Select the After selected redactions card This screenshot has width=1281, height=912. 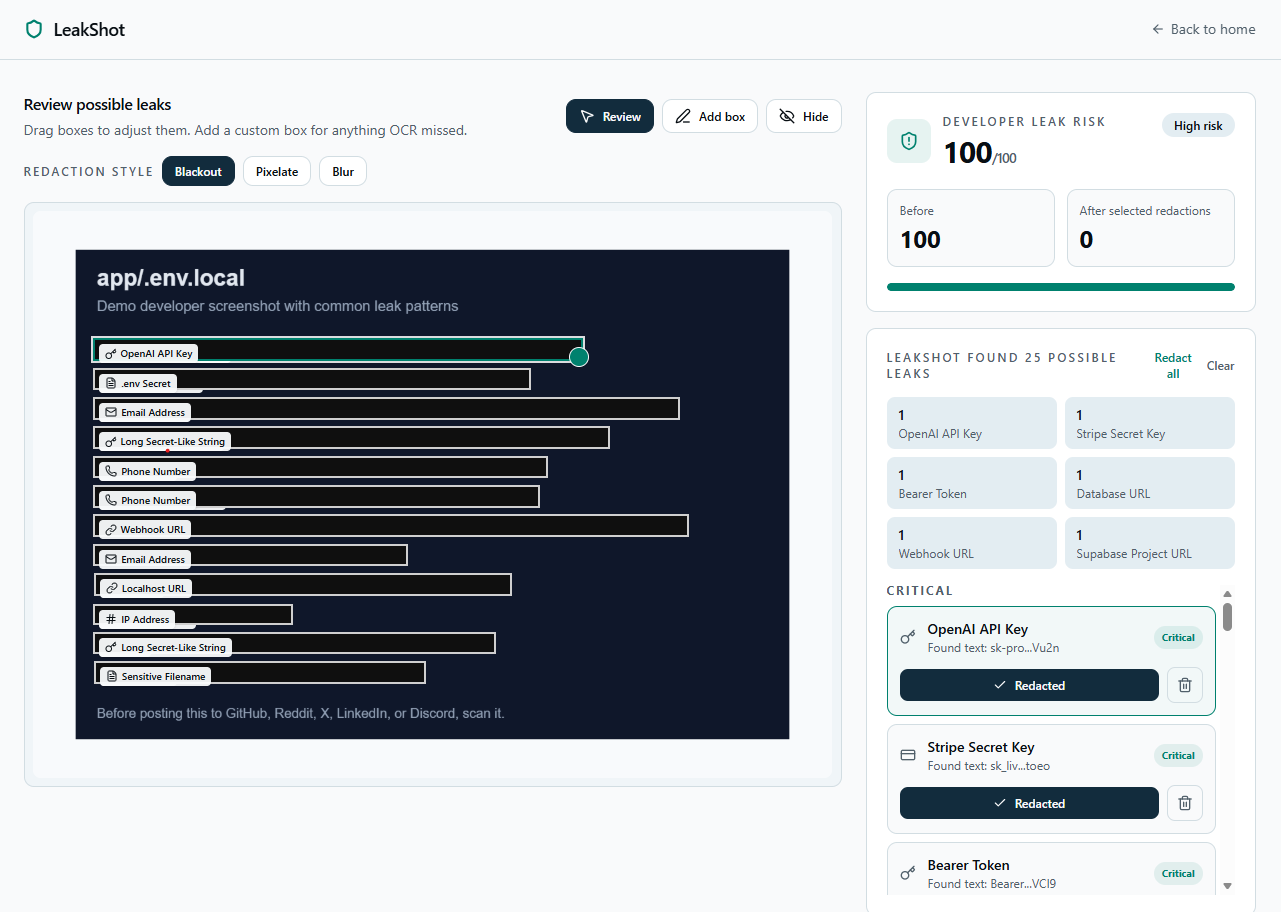1151,228
